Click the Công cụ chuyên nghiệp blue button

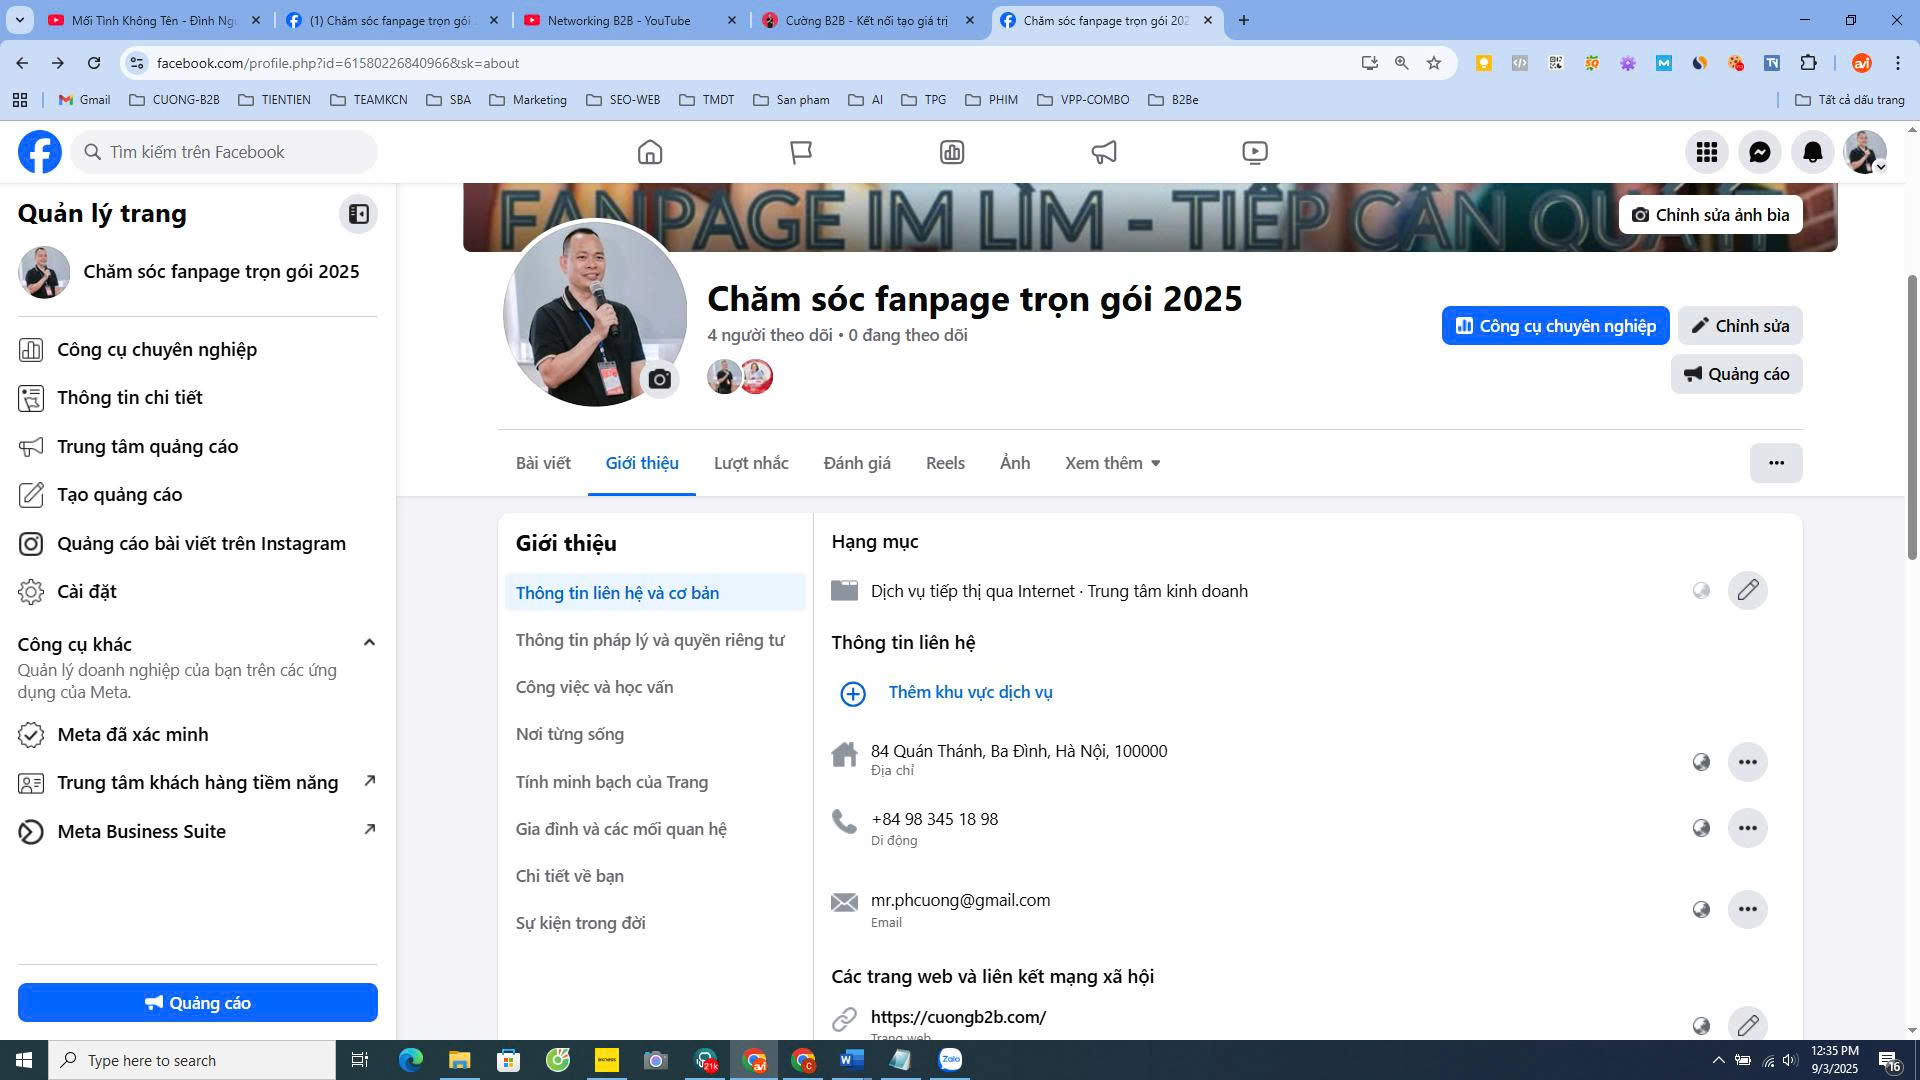tap(1555, 326)
